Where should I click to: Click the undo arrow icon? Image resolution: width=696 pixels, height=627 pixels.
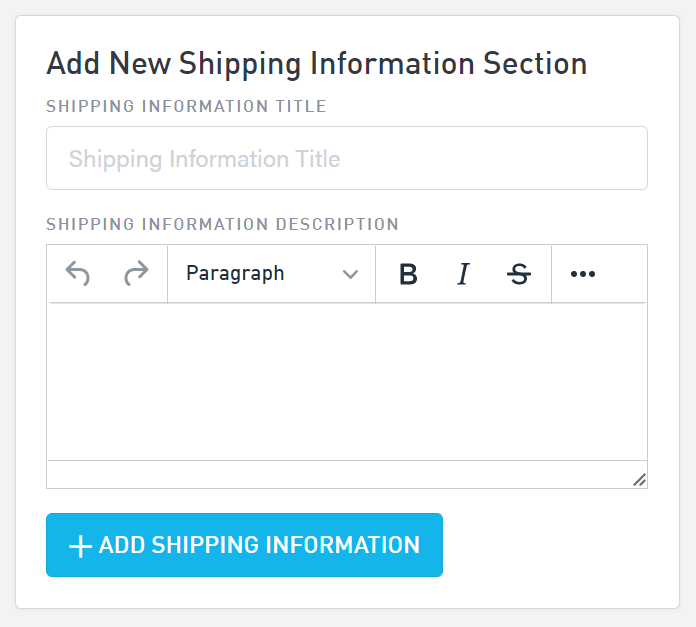[77, 273]
